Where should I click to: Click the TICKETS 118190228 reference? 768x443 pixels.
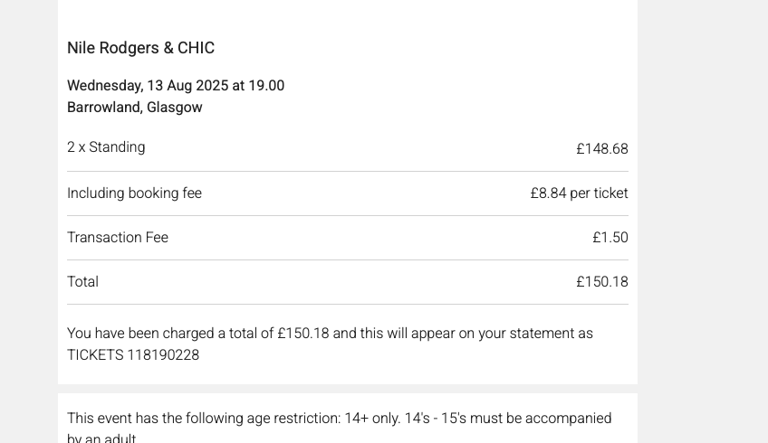[133, 355]
